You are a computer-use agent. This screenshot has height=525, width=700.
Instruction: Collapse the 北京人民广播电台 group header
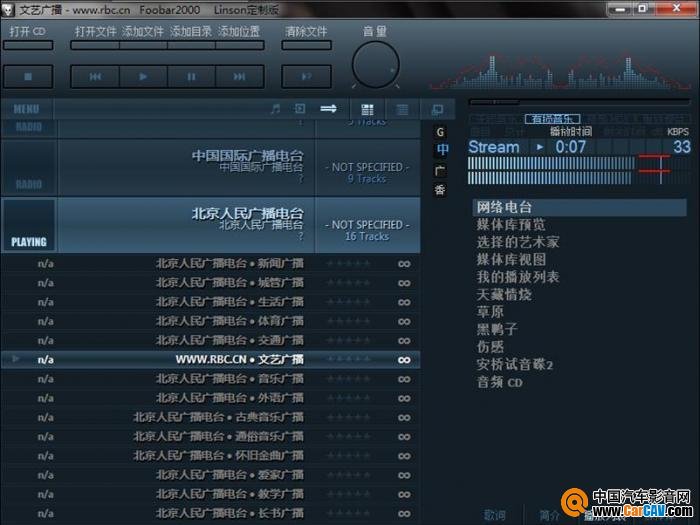pos(210,225)
